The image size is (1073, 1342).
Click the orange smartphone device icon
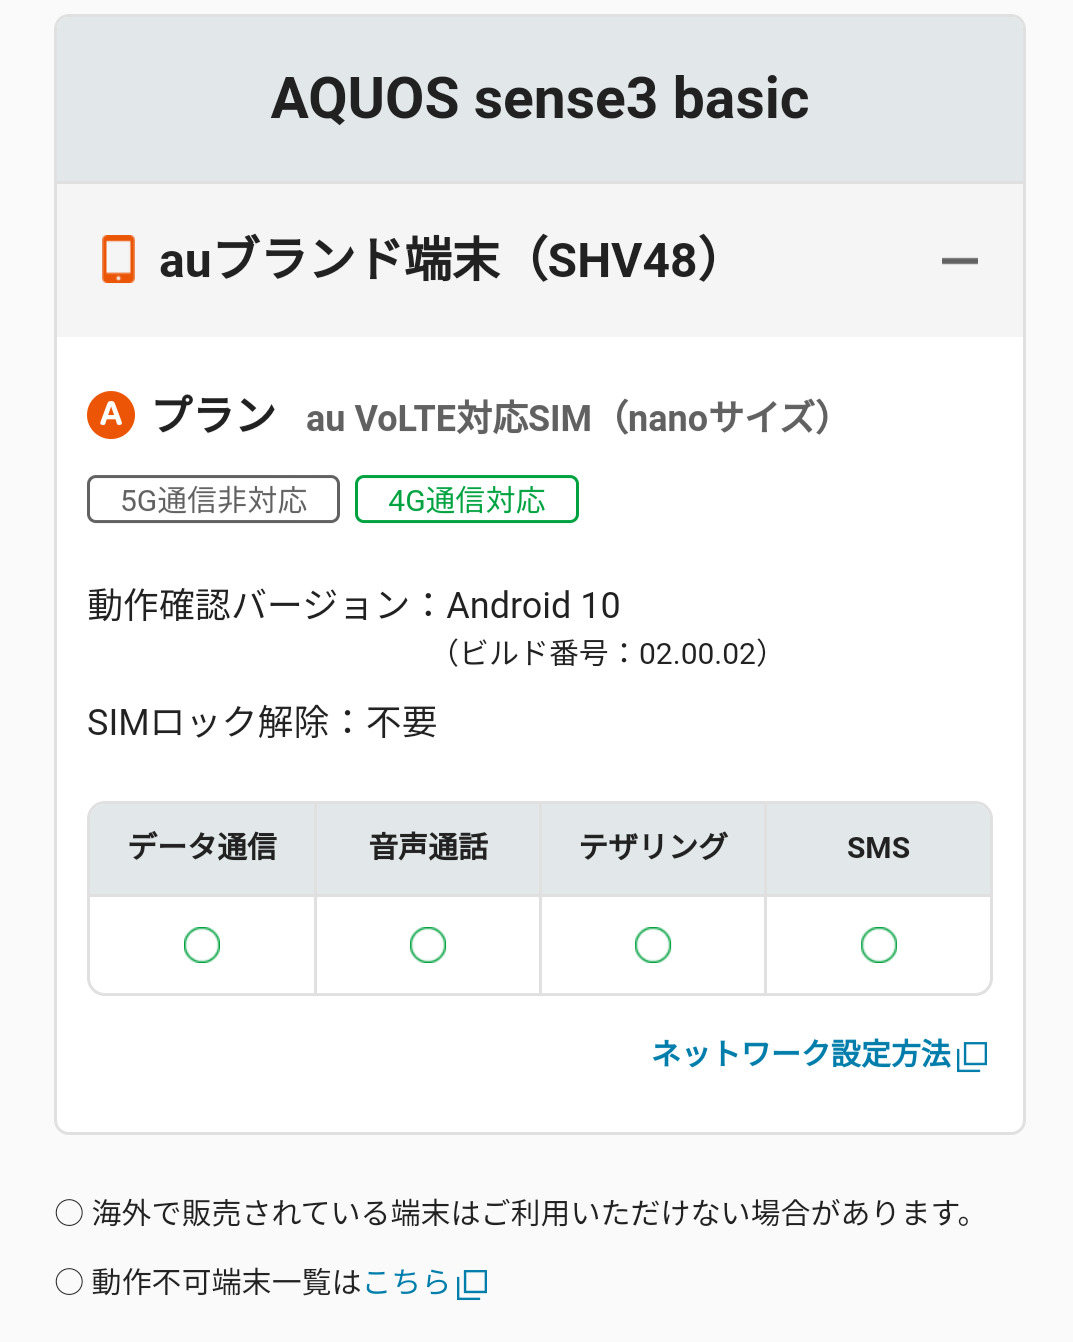coord(118,259)
